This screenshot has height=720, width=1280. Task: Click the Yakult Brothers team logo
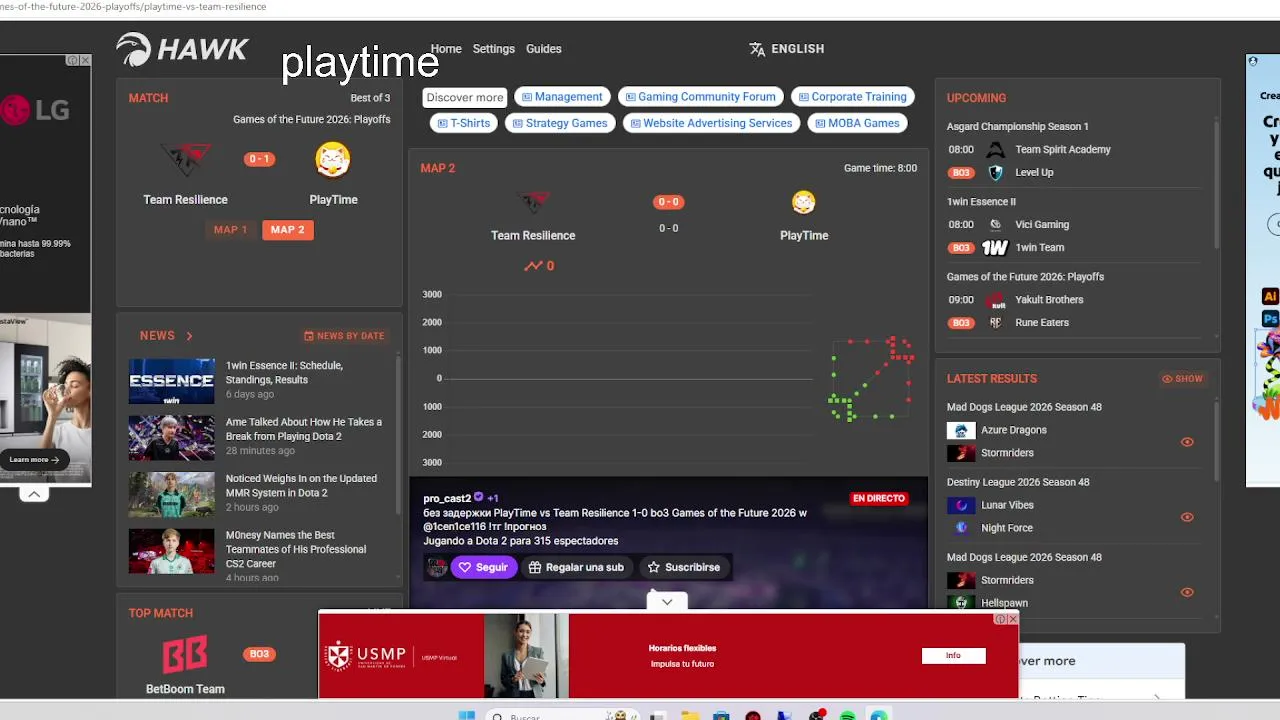[x=995, y=300]
